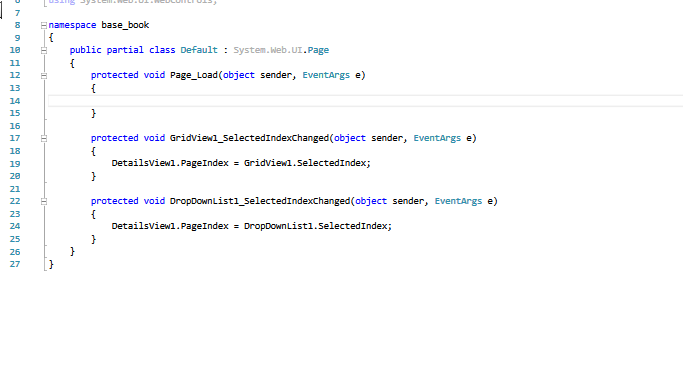
Task: Collapse the namespace base_book block
Action: pyautogui.click(x=44, y=26)
